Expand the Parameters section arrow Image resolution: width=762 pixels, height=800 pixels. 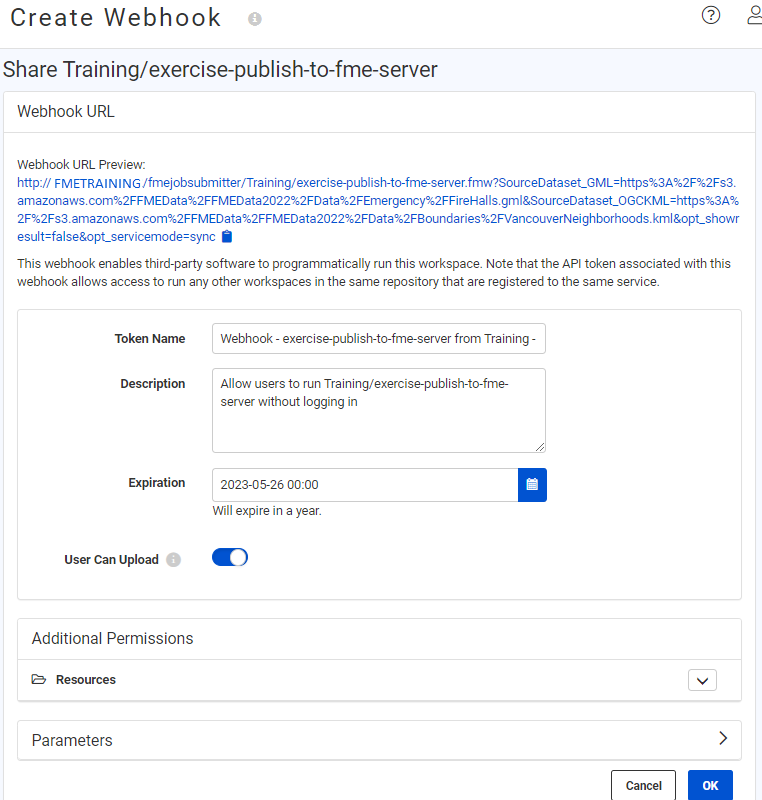723,740
